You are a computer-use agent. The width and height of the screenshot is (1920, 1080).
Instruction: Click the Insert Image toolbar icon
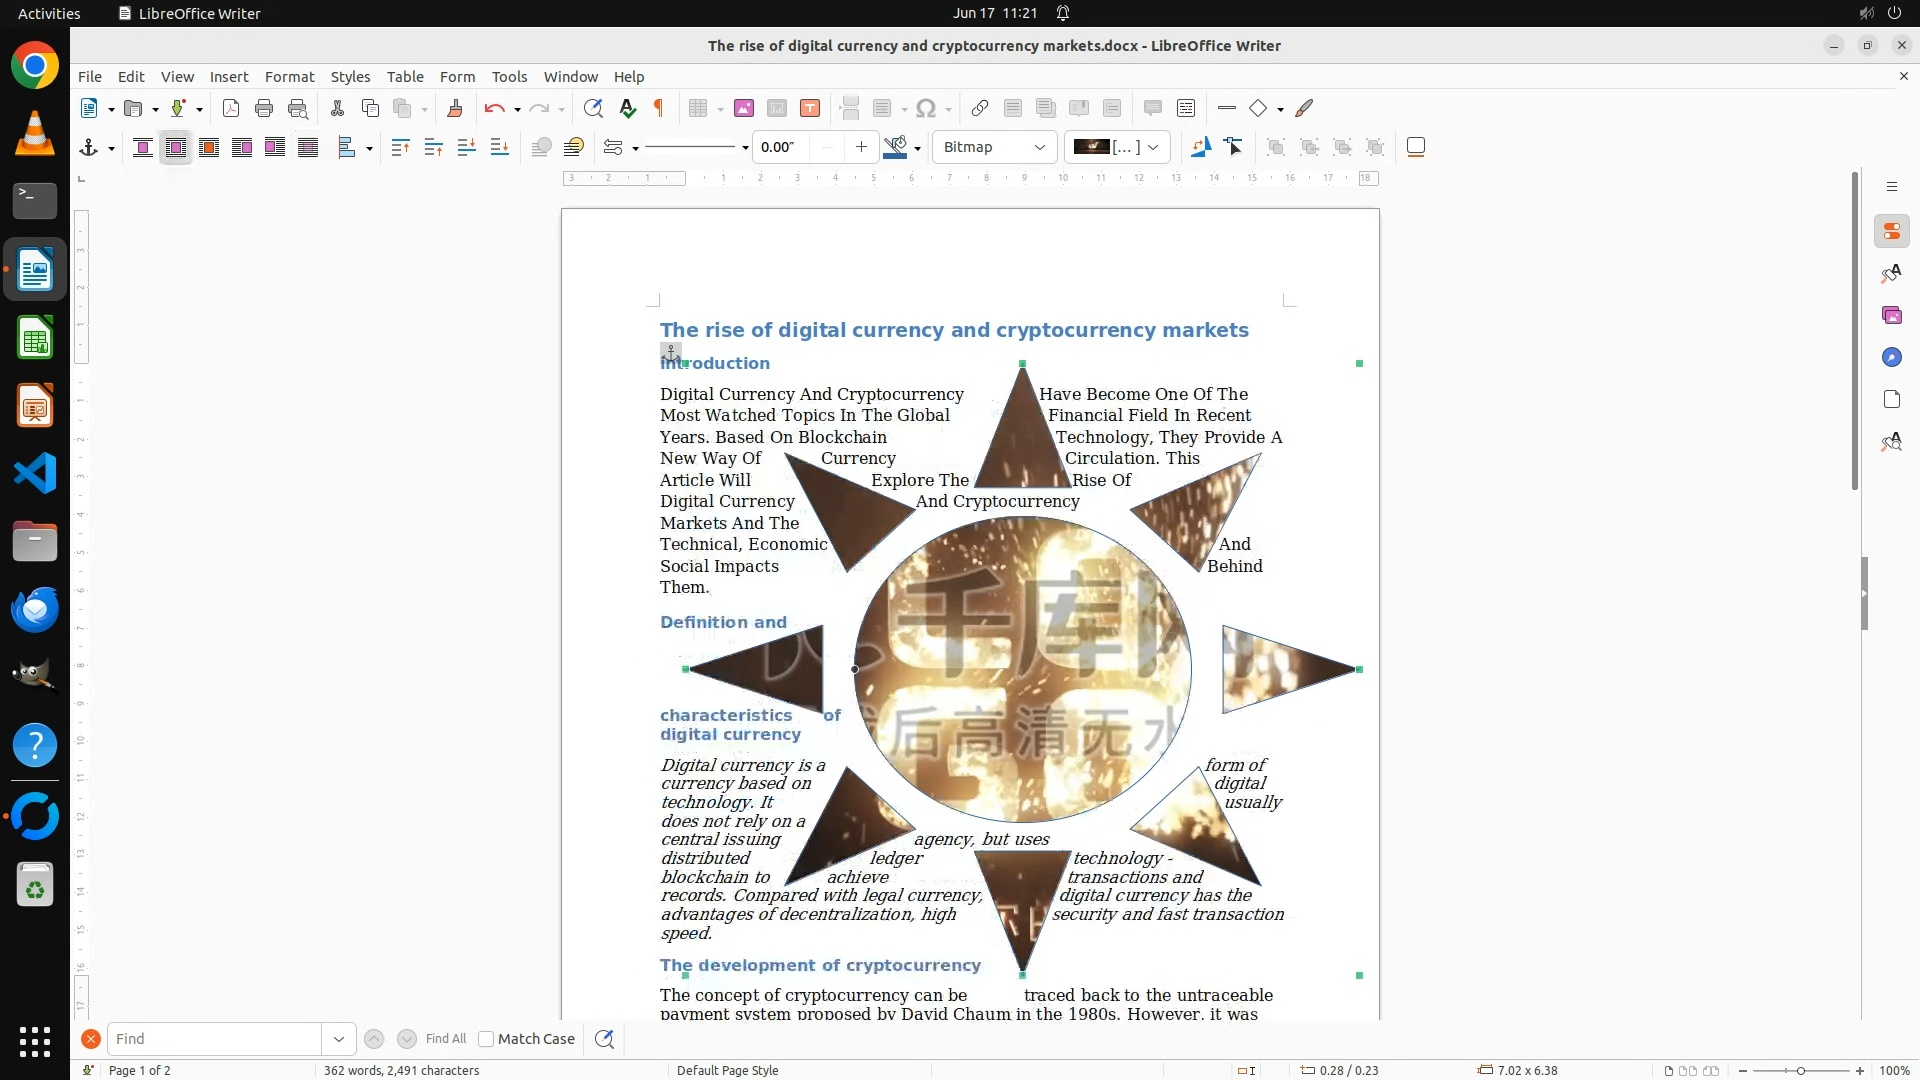pyautogui.click(x=743, y=108)
